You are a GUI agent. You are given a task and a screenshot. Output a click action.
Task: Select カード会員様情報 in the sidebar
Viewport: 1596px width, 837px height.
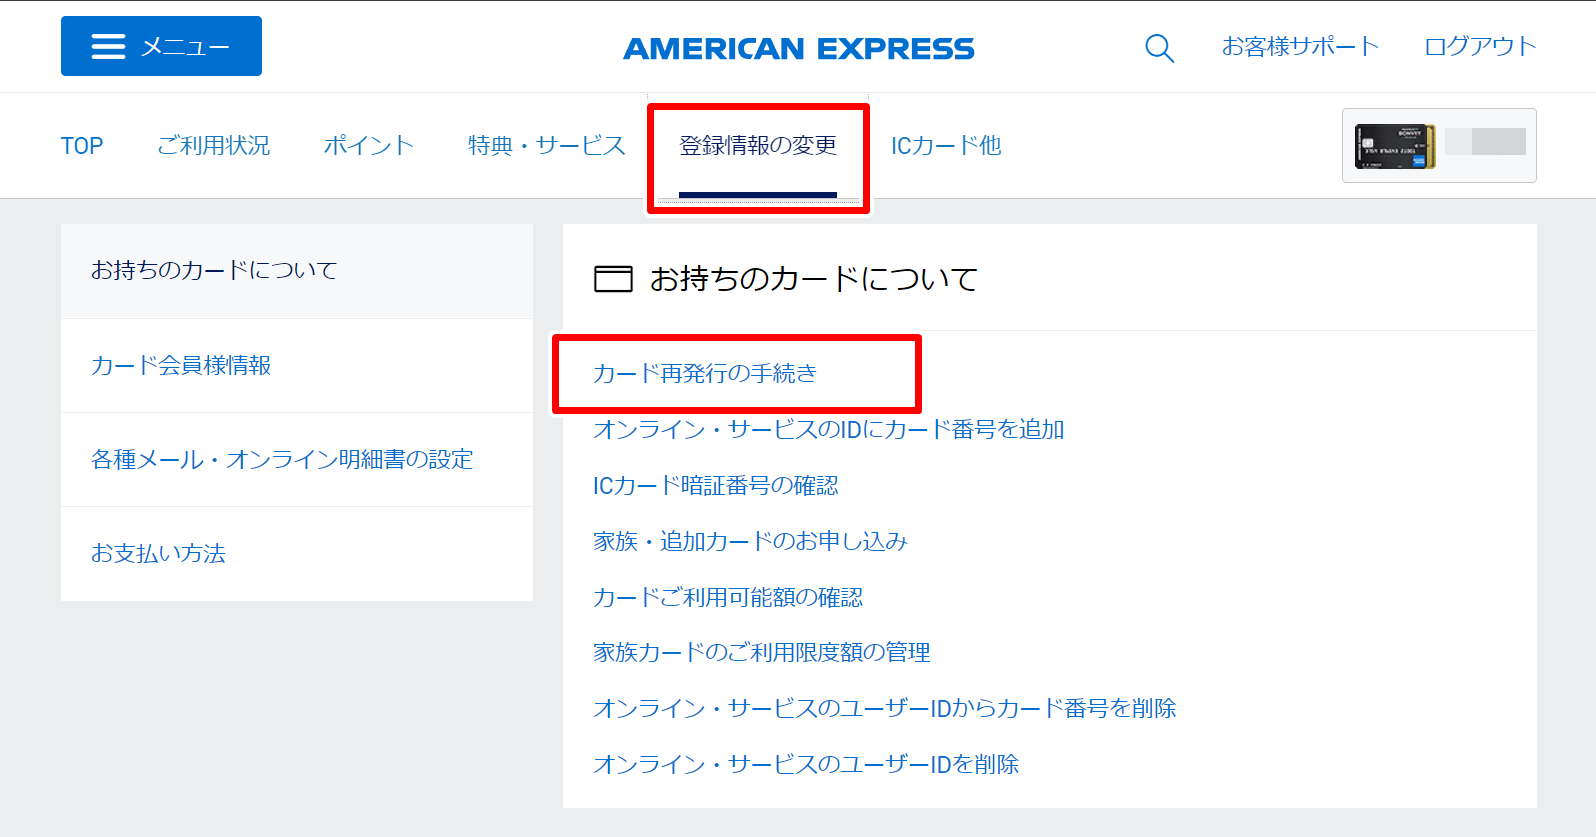pyautogui.click(x=296, y=366)
